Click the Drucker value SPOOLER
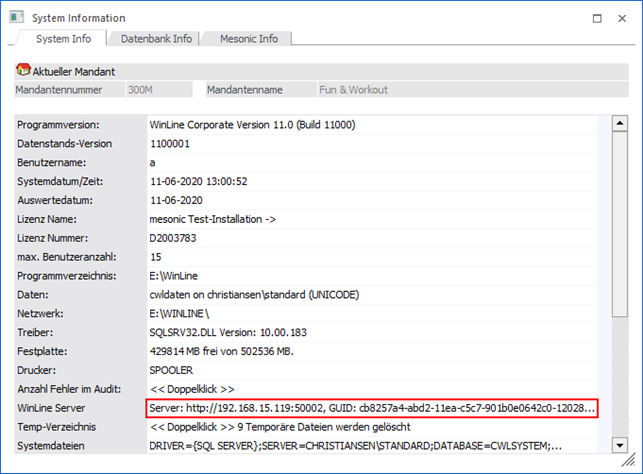Image resolution: width=643 pixels, height=474 pixels. tap(171, 370)
